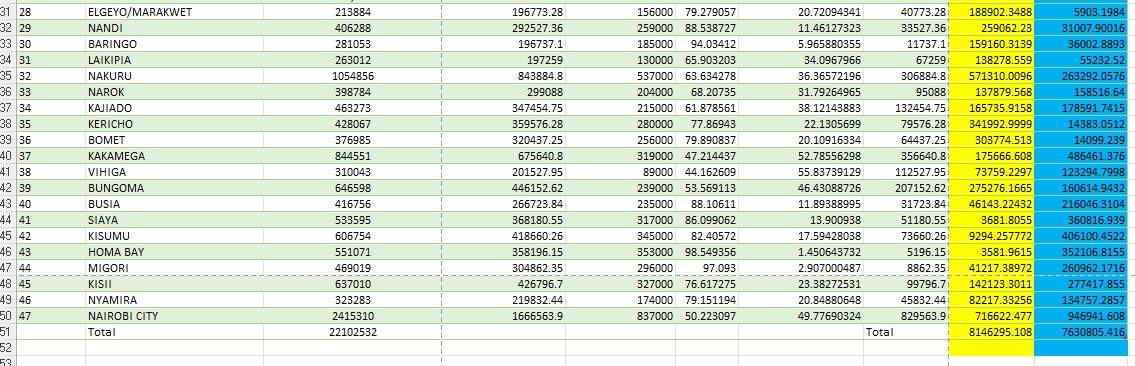Screen dimensions: 1135x366
Task: Click Elgeyo/Marakwet population value 213884
Action: 352,12
